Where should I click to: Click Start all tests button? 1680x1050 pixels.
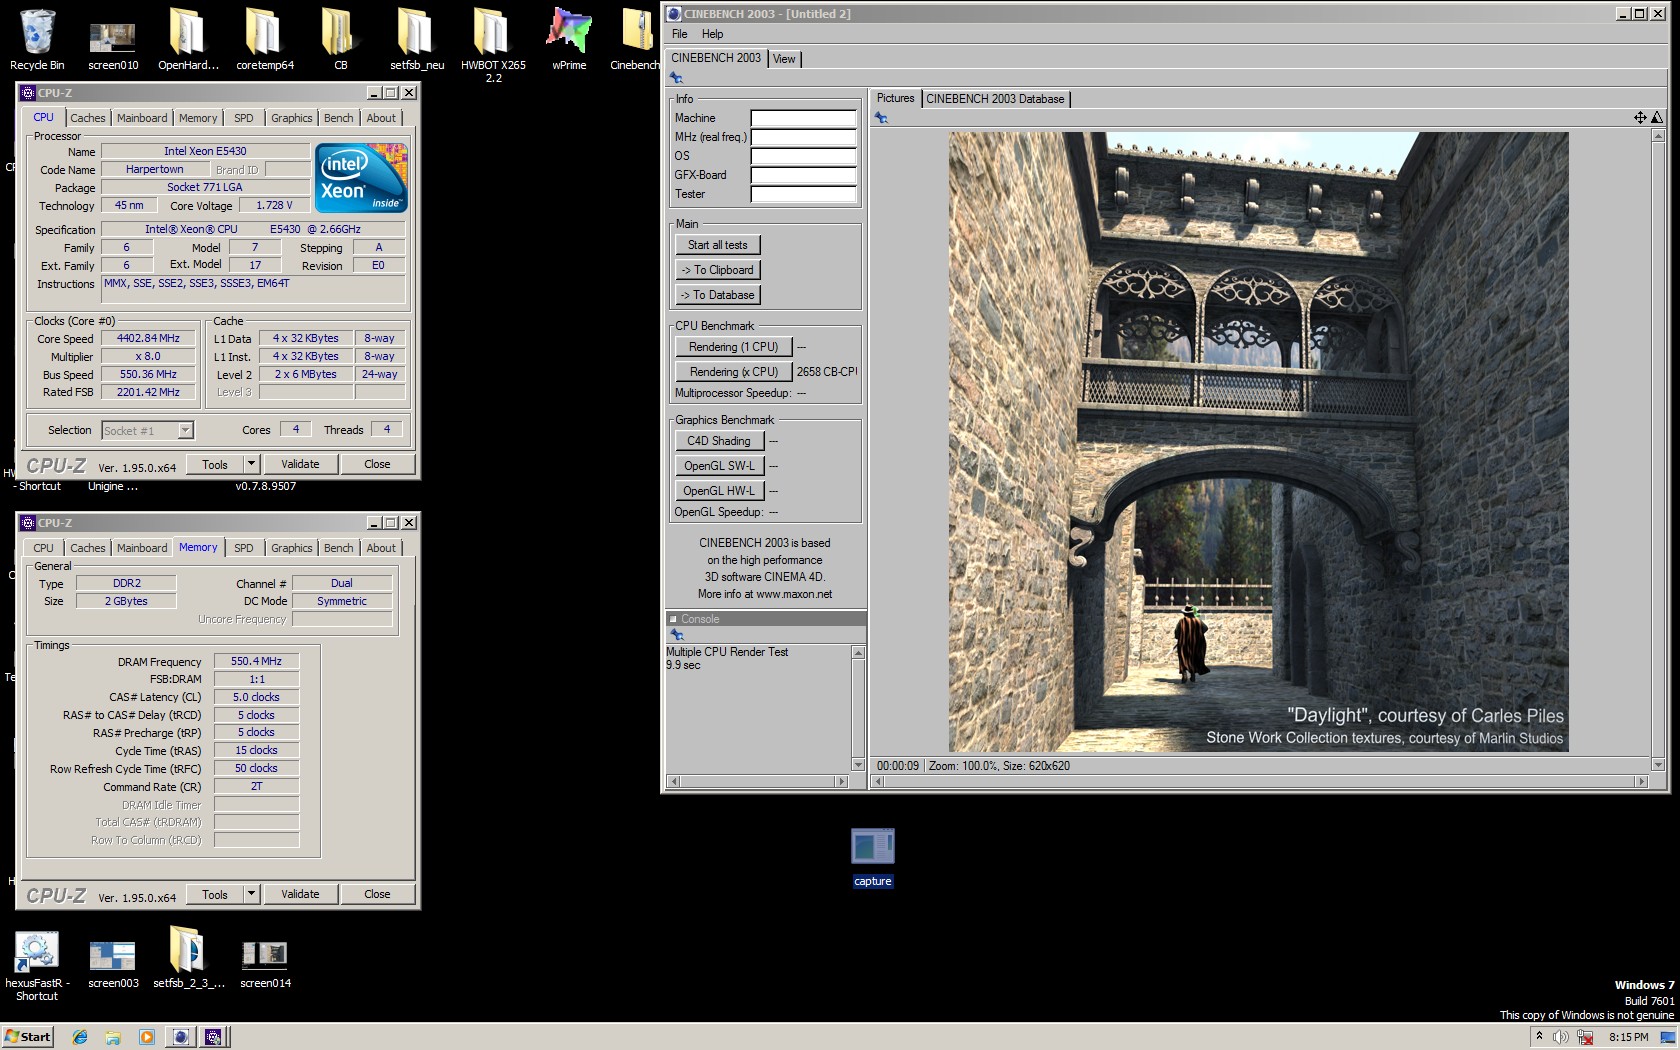pyautogui.click(x=718, y=245)
